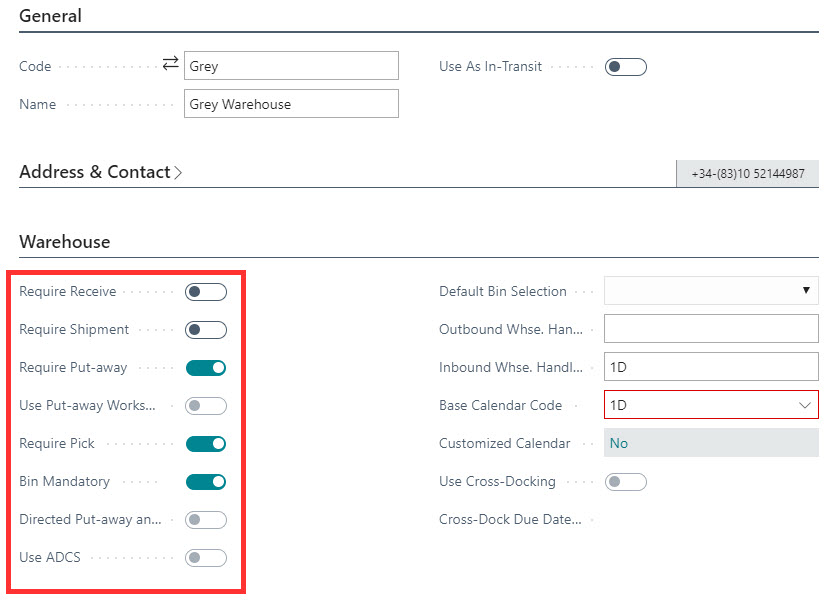Disable the Require Put-away toggle
The width and height of the screenshot is (833, 603).
[x=206, y=368]
